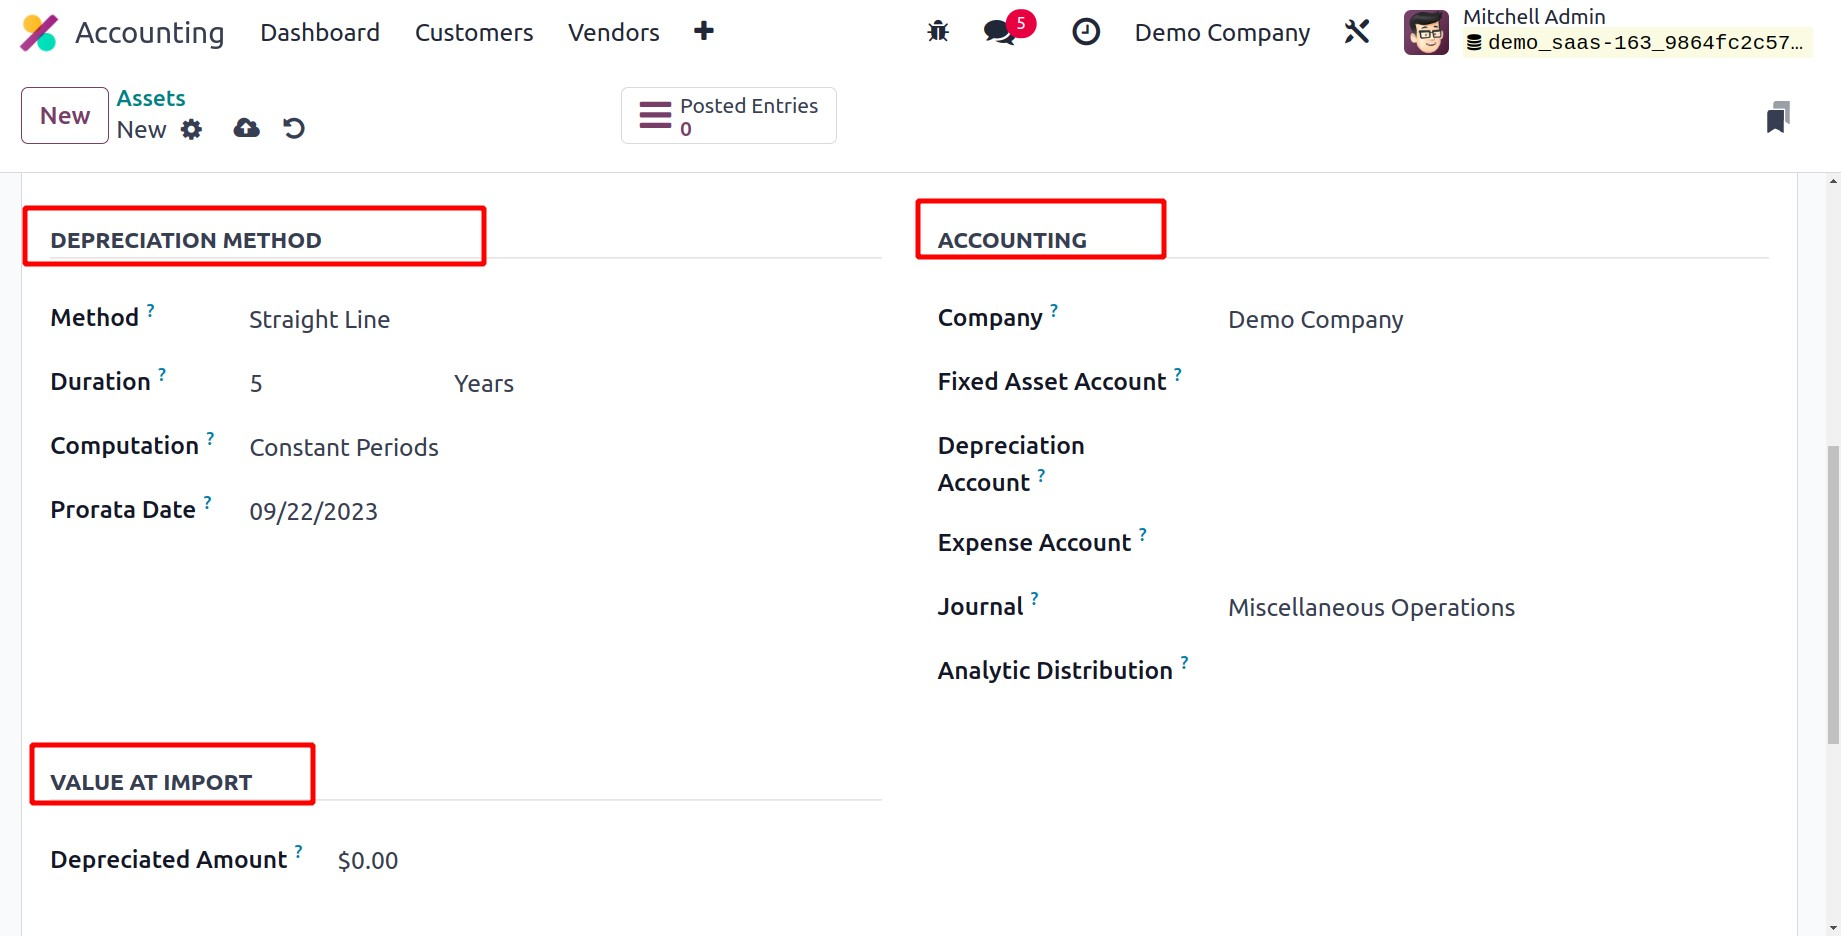Click the bookmark icon at top right
Image resolution: width=1841 pixels, height=936 pixels.
click(1777, 117)
